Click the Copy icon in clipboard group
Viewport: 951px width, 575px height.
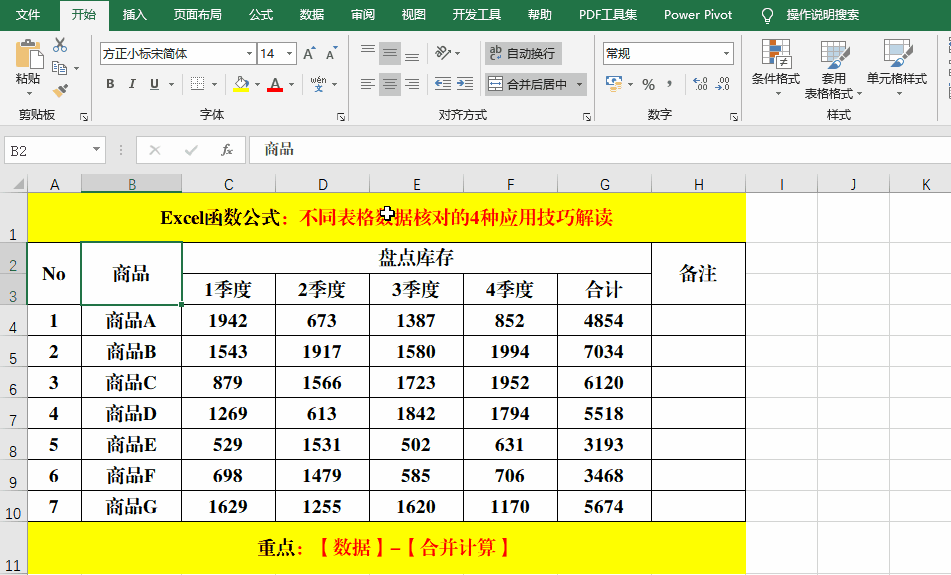pos(59,68)
